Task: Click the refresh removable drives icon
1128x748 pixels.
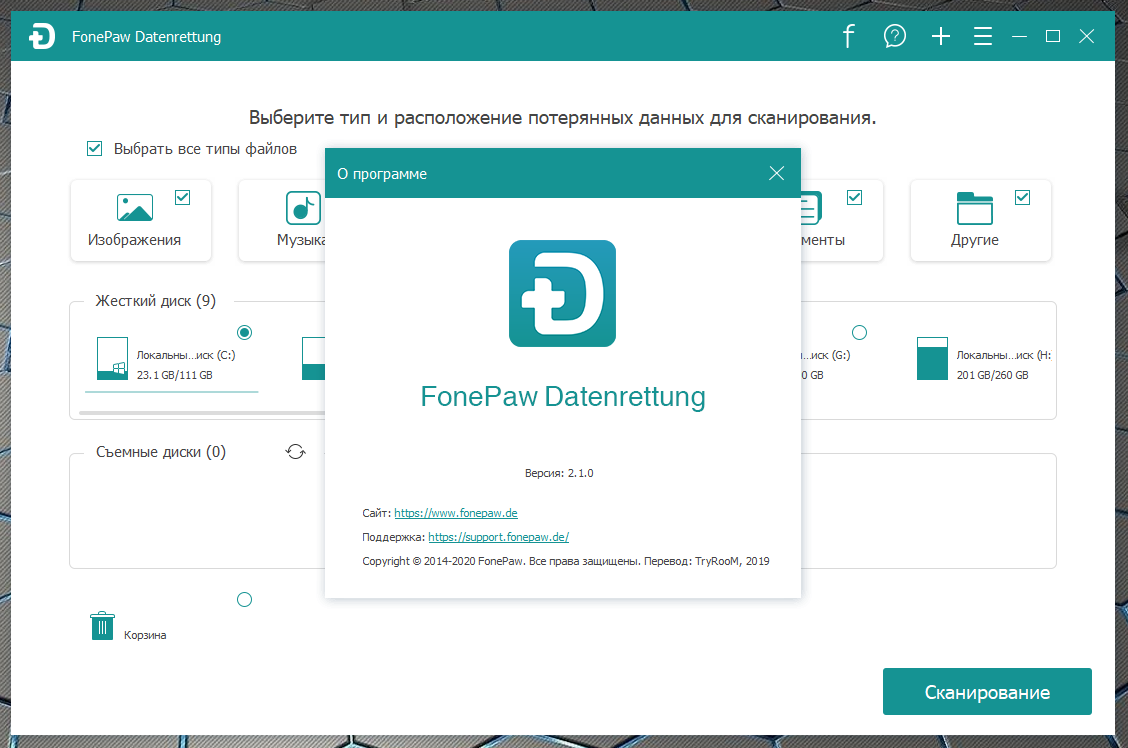Action: (295, 452)
